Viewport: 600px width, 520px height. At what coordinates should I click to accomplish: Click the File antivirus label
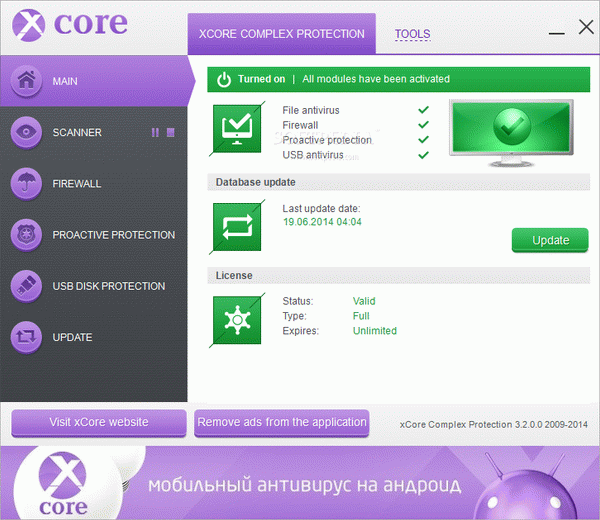tap(311, 110)
